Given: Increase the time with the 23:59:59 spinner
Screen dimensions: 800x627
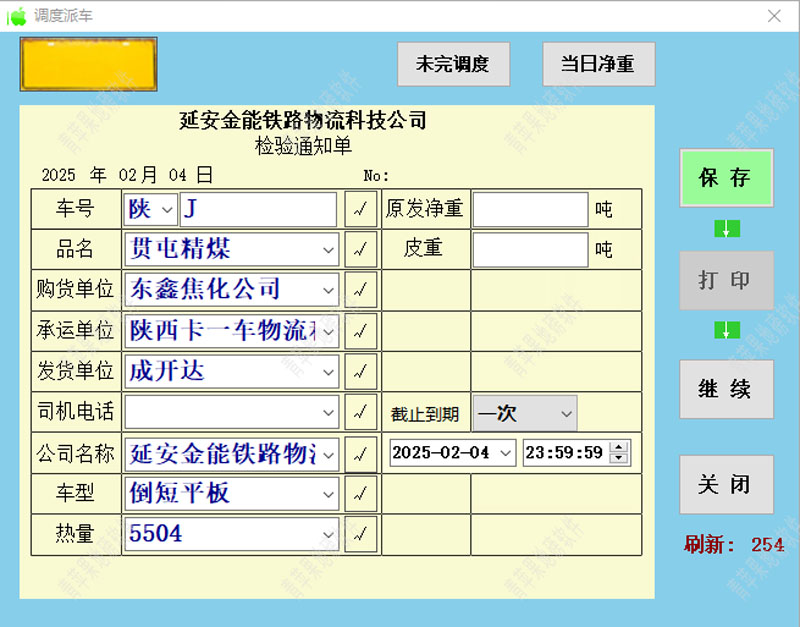Looking at the screenshot, I should click(620, 447).
